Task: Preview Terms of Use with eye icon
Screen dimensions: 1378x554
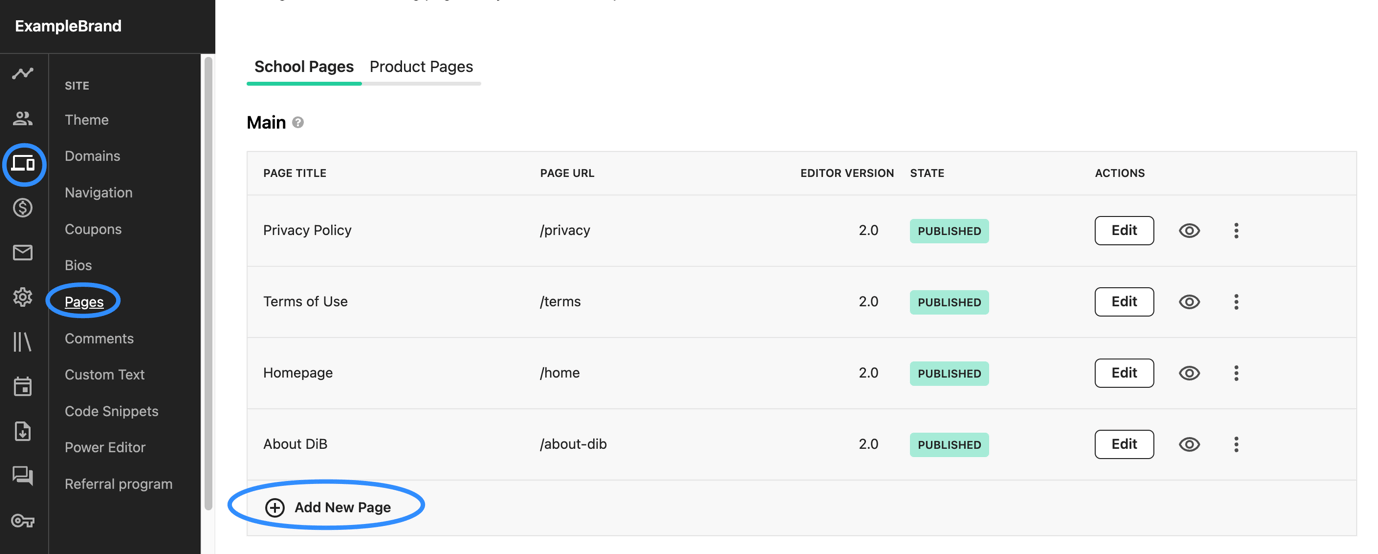Action: click(1189, 302)
